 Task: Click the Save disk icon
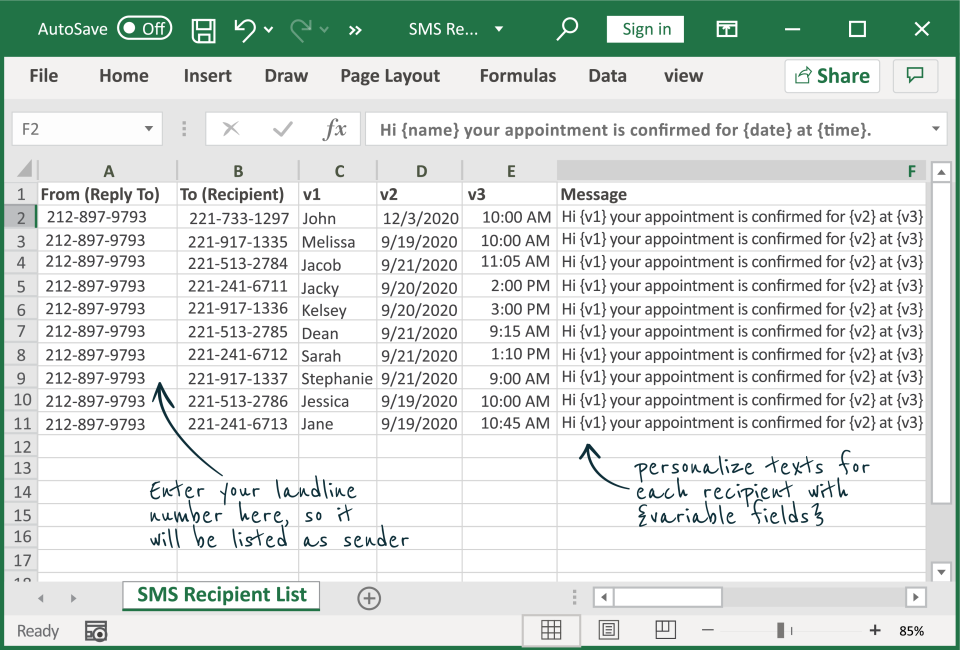point(204,29)
